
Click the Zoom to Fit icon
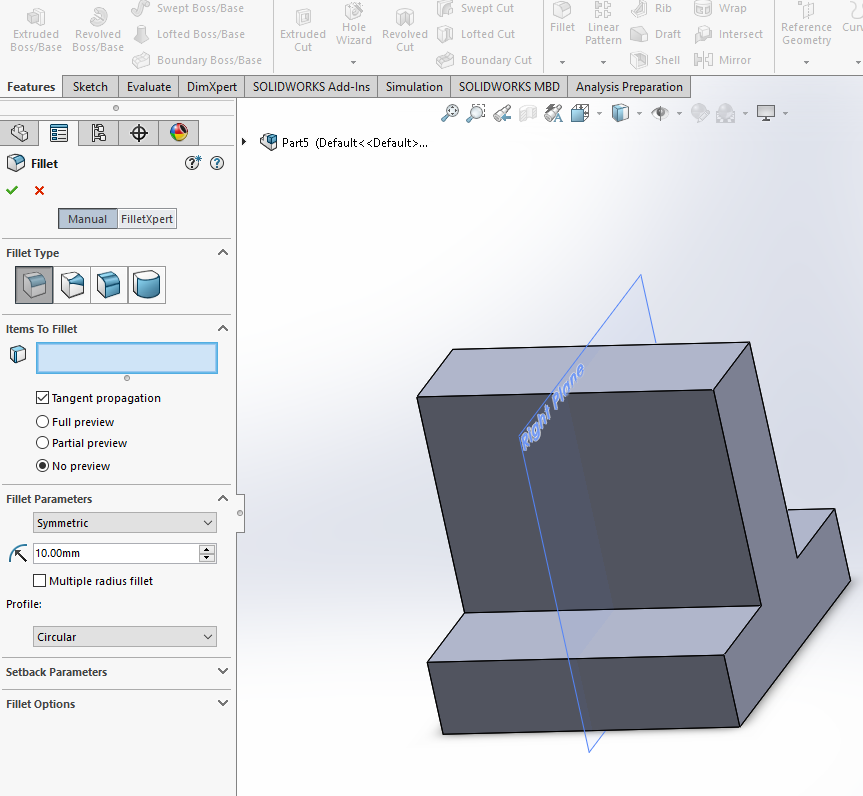coord(449,113)
